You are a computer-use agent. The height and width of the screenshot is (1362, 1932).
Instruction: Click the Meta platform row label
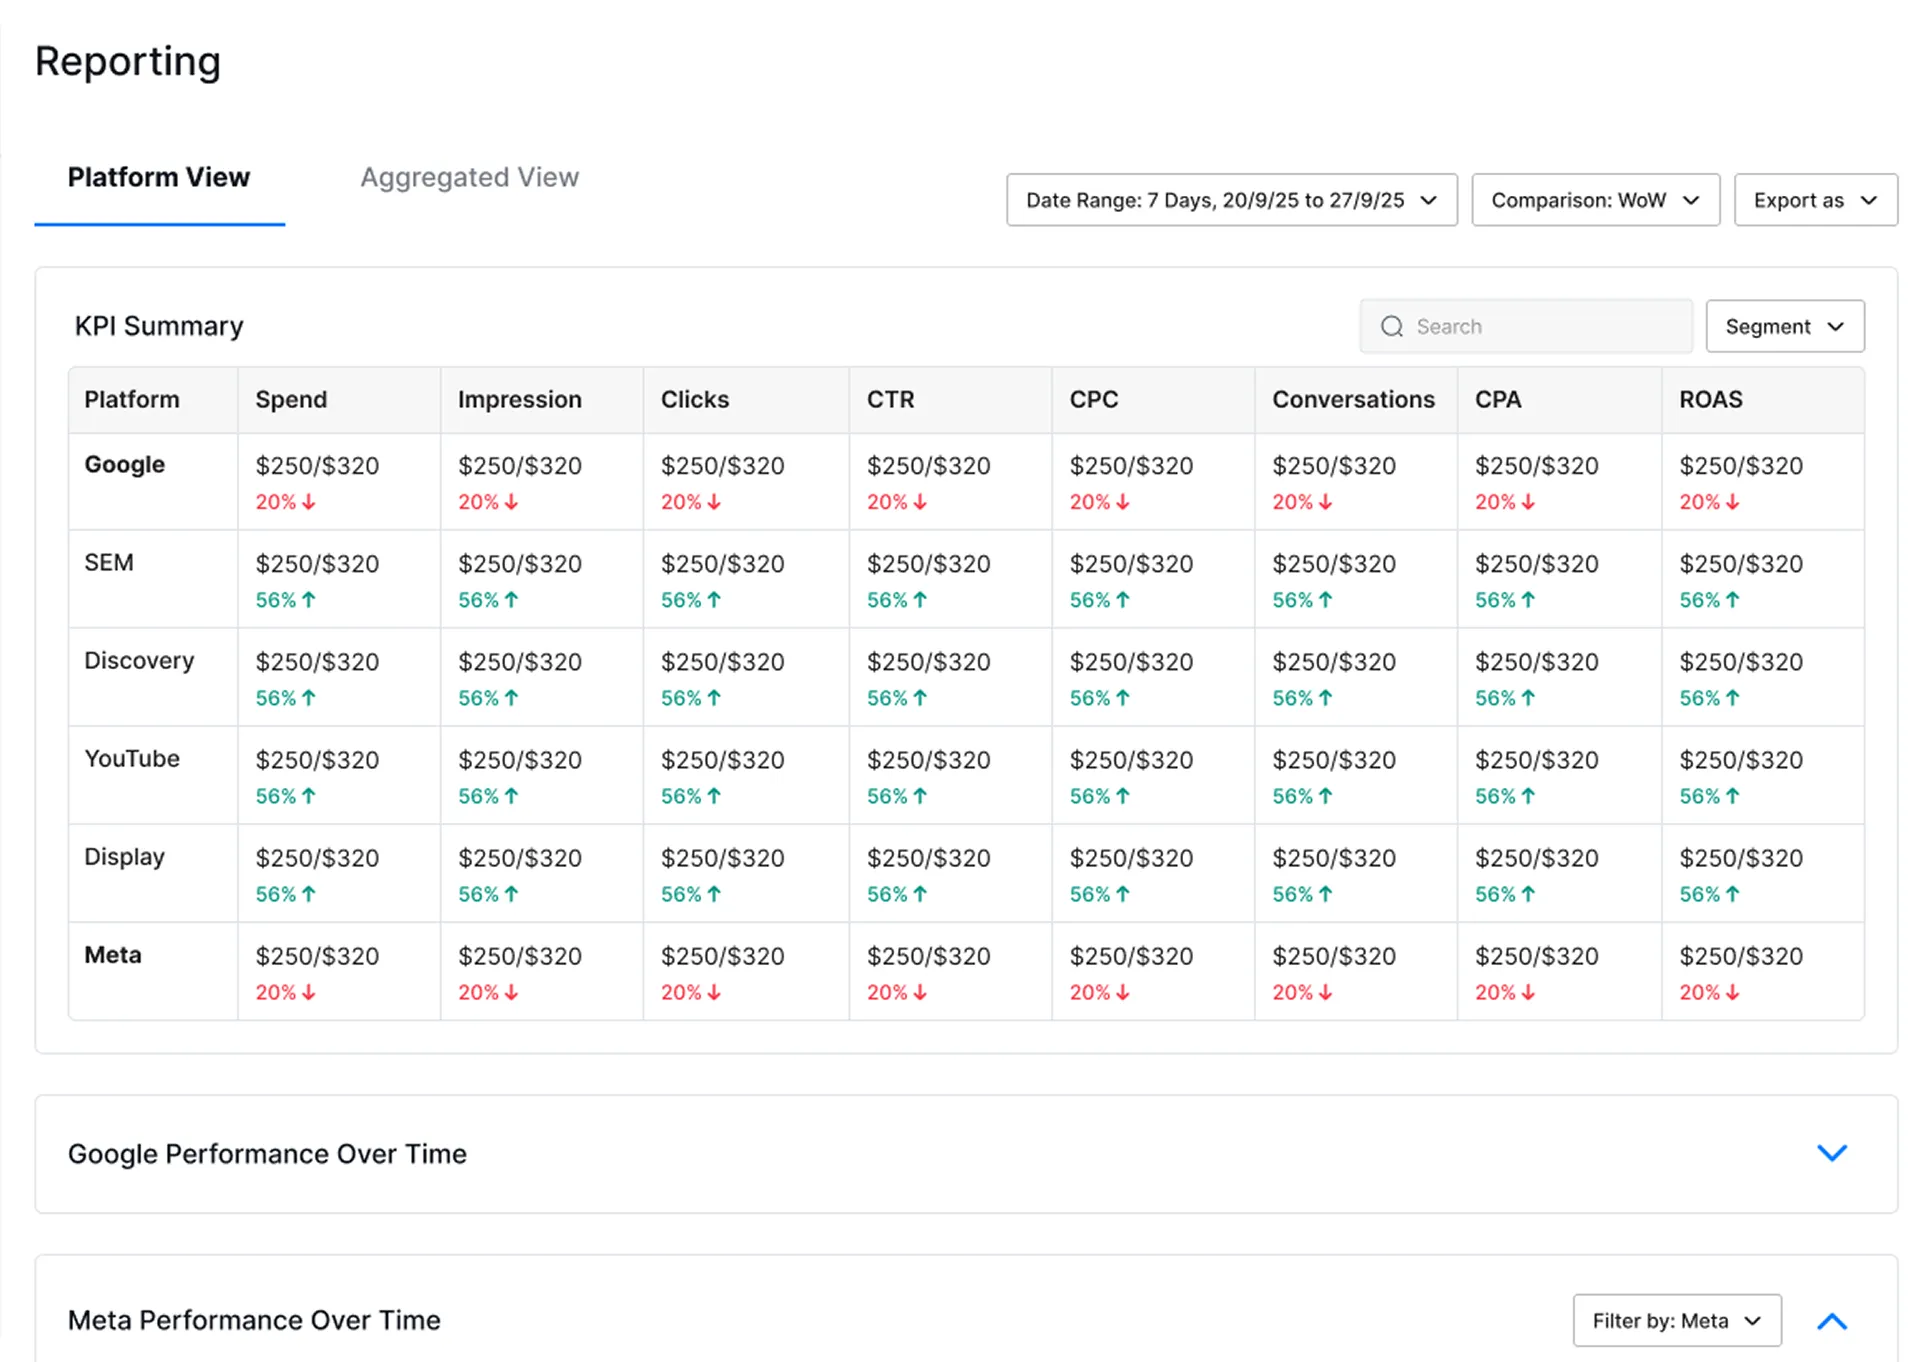click(x=113, y=955)
